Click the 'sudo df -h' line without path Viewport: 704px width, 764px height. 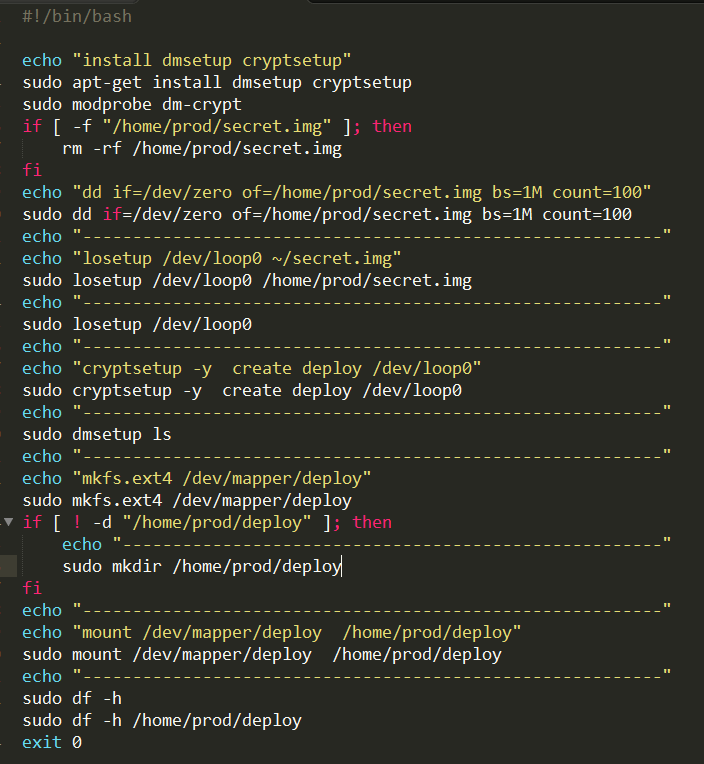(x=72, y=698)
